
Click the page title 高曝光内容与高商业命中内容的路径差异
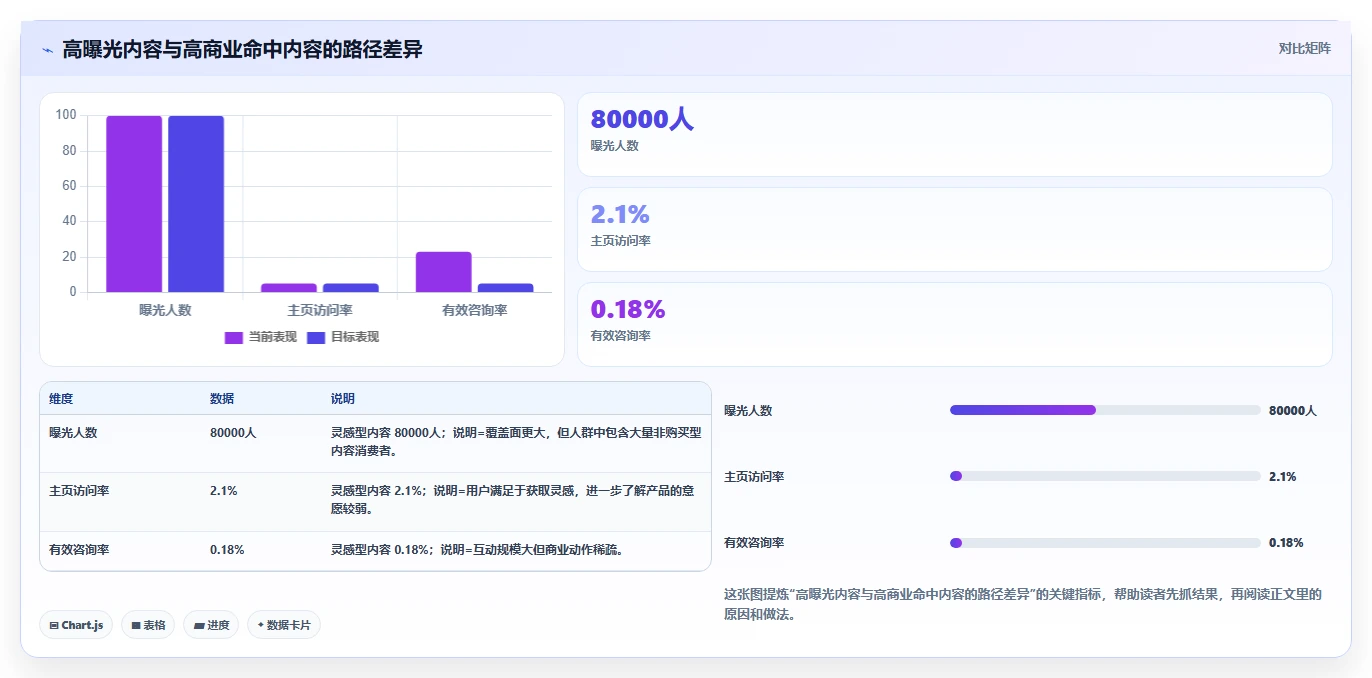[x=243, y=49]
